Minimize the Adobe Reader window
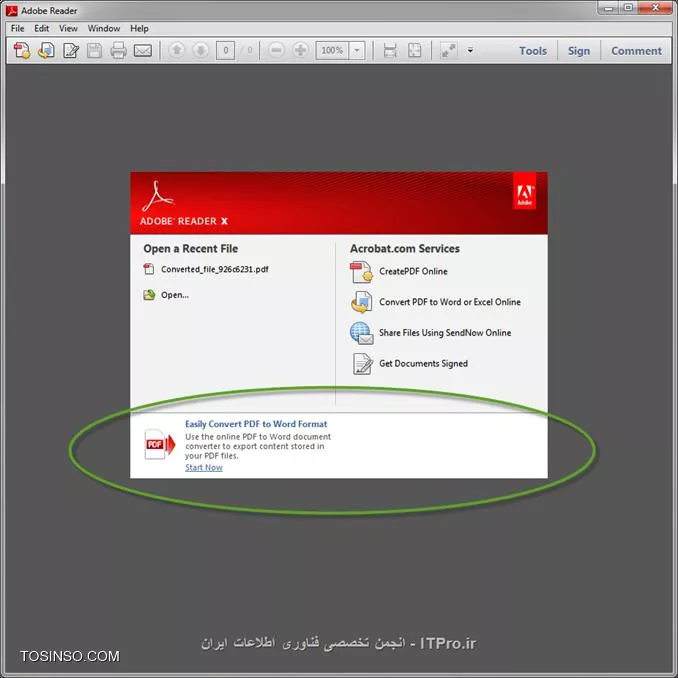The image size is (678, 678). [x=608, y=8]
